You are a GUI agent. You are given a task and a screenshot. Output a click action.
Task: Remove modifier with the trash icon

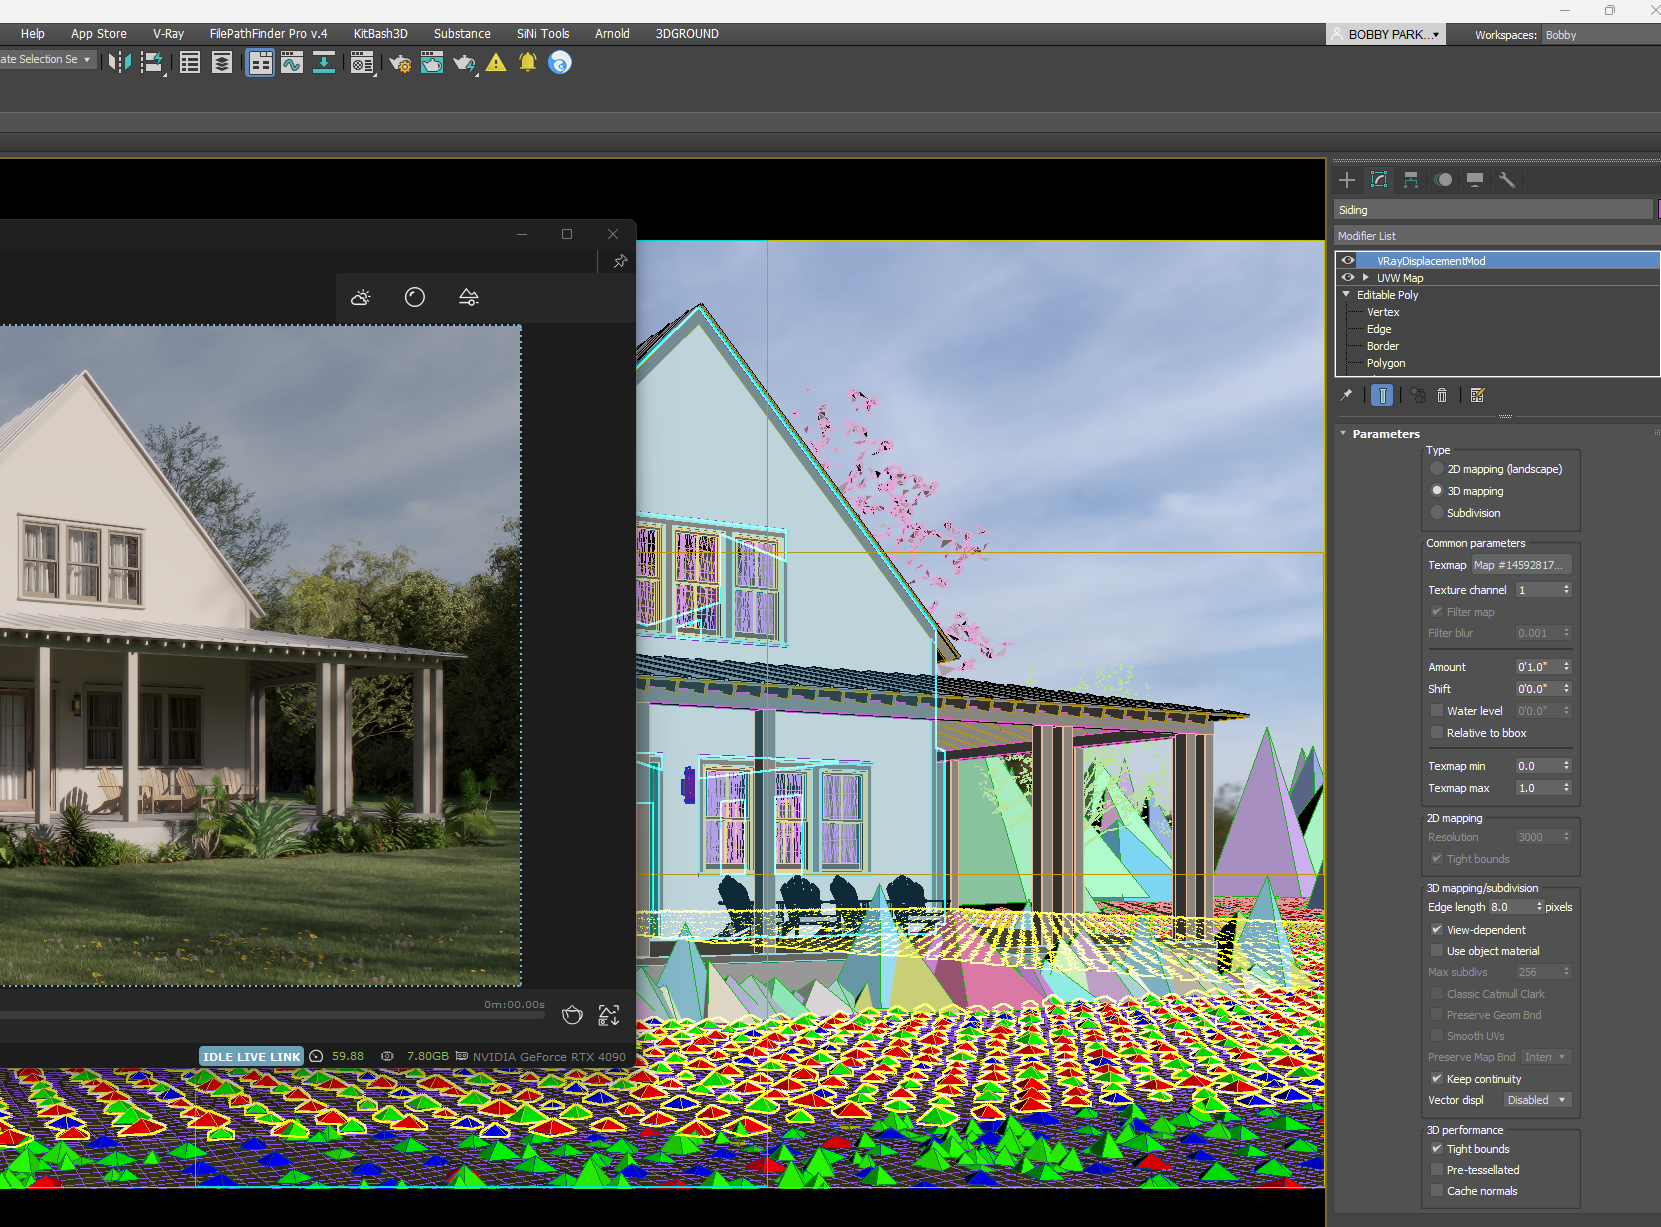point(1442,395)
